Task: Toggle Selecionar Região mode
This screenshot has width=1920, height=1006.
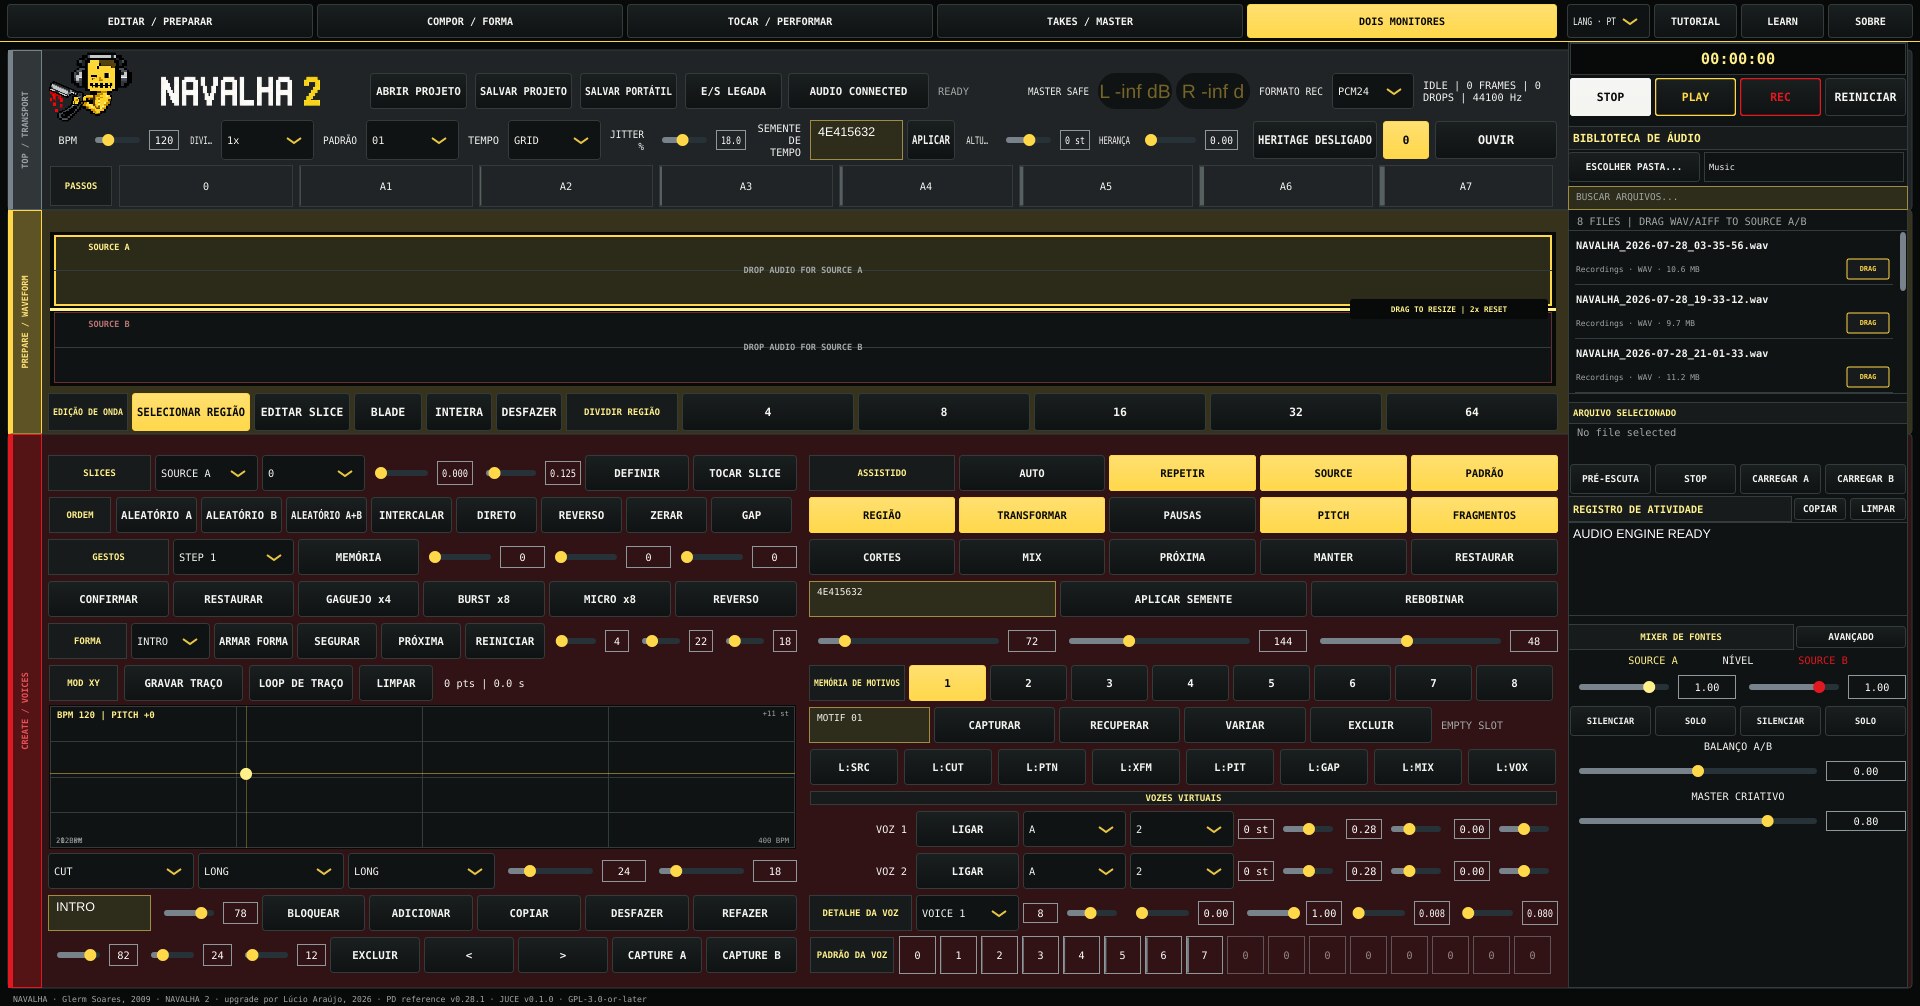Action: [x=190, y=412]
